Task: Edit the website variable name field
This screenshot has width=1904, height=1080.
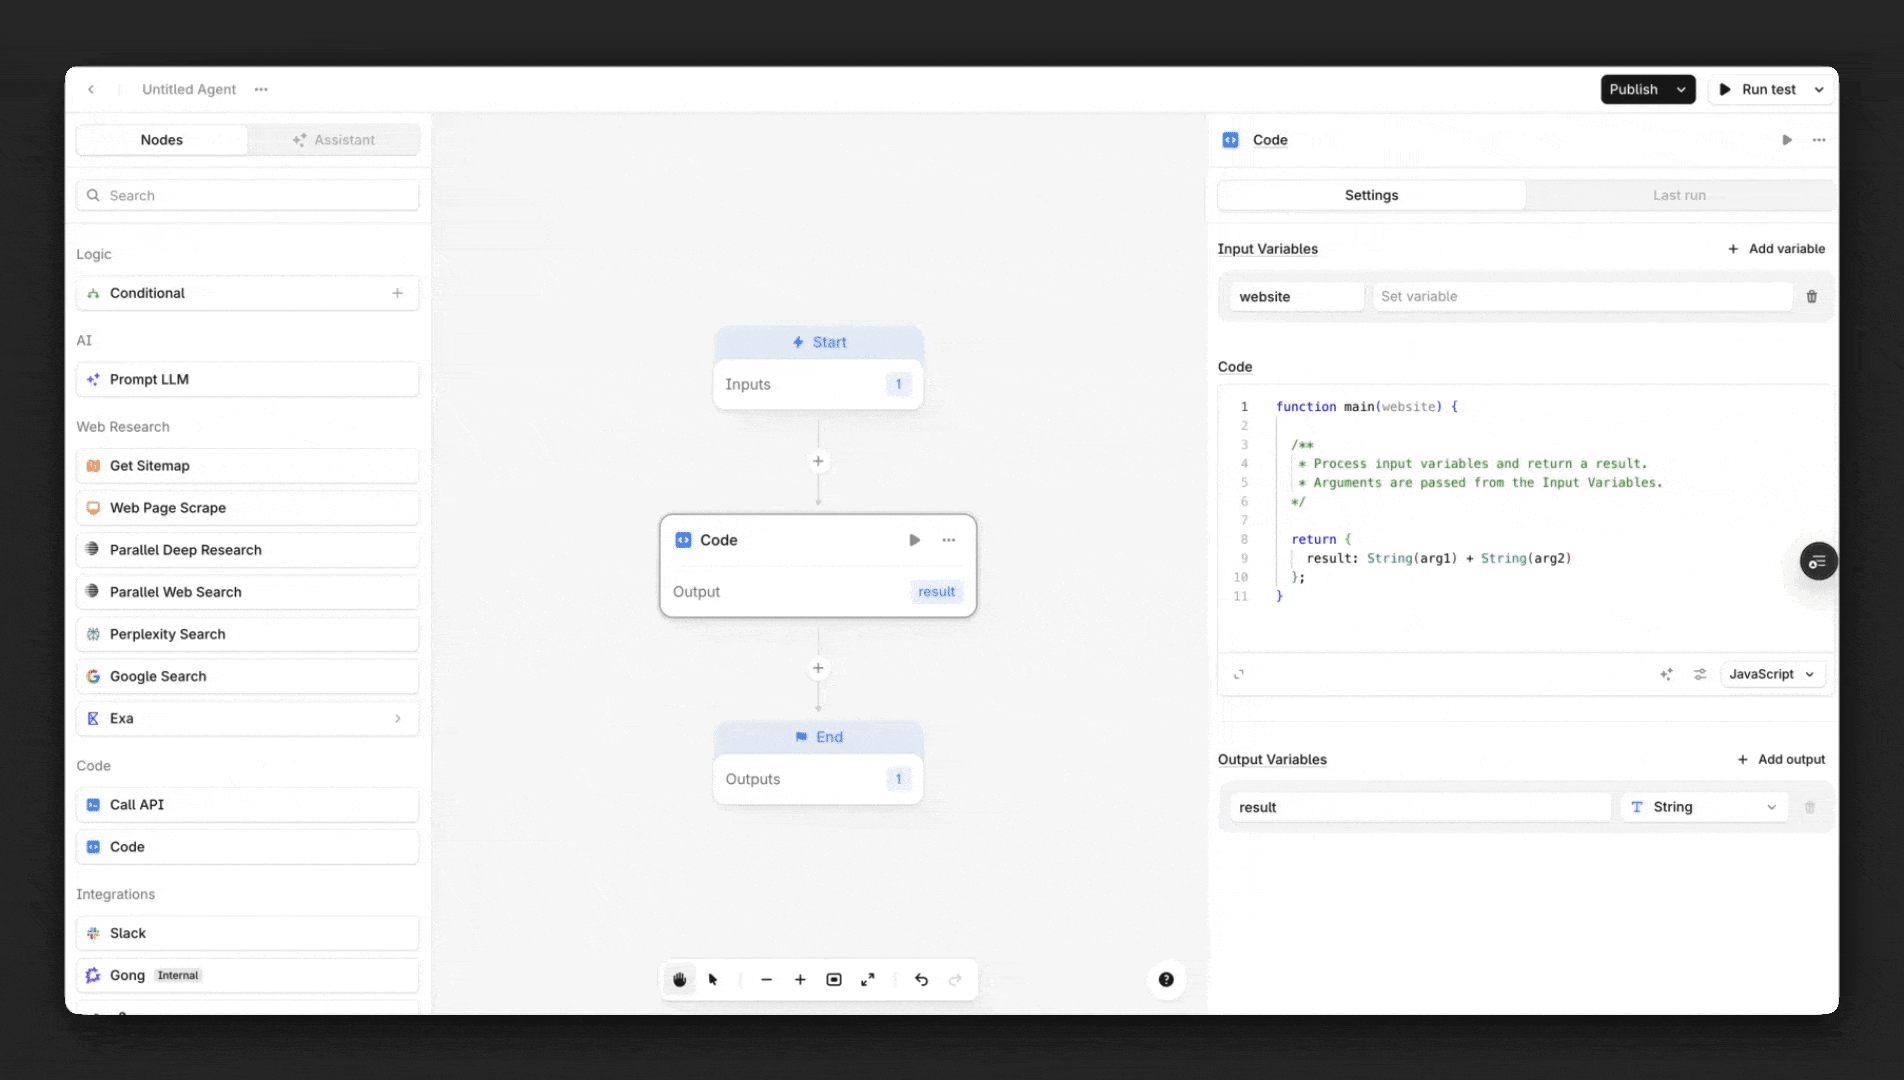Action: point(1297,297)
